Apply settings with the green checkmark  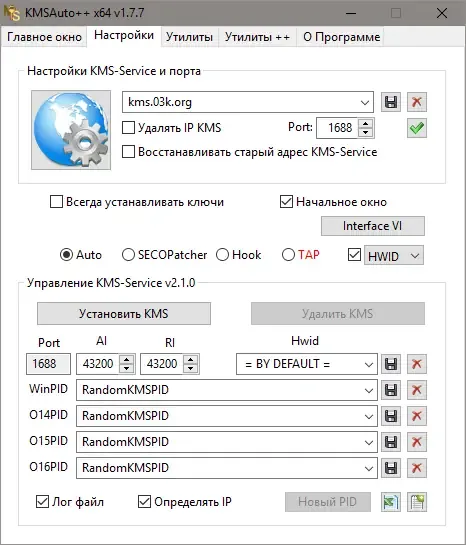417,128
